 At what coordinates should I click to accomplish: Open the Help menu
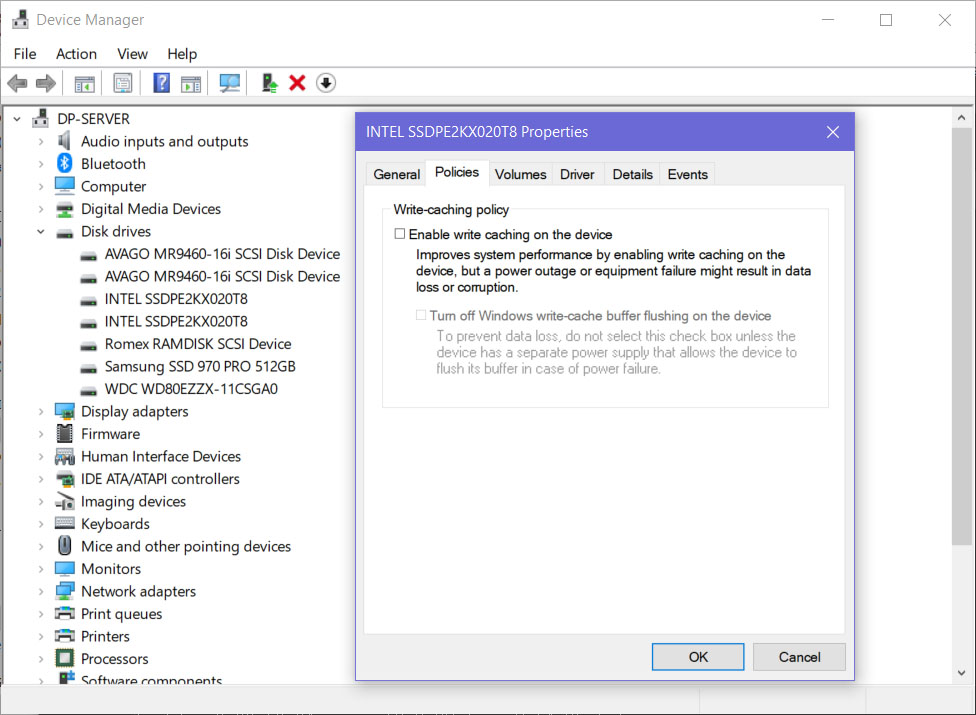pyautogui.click(x=182, y=54)
